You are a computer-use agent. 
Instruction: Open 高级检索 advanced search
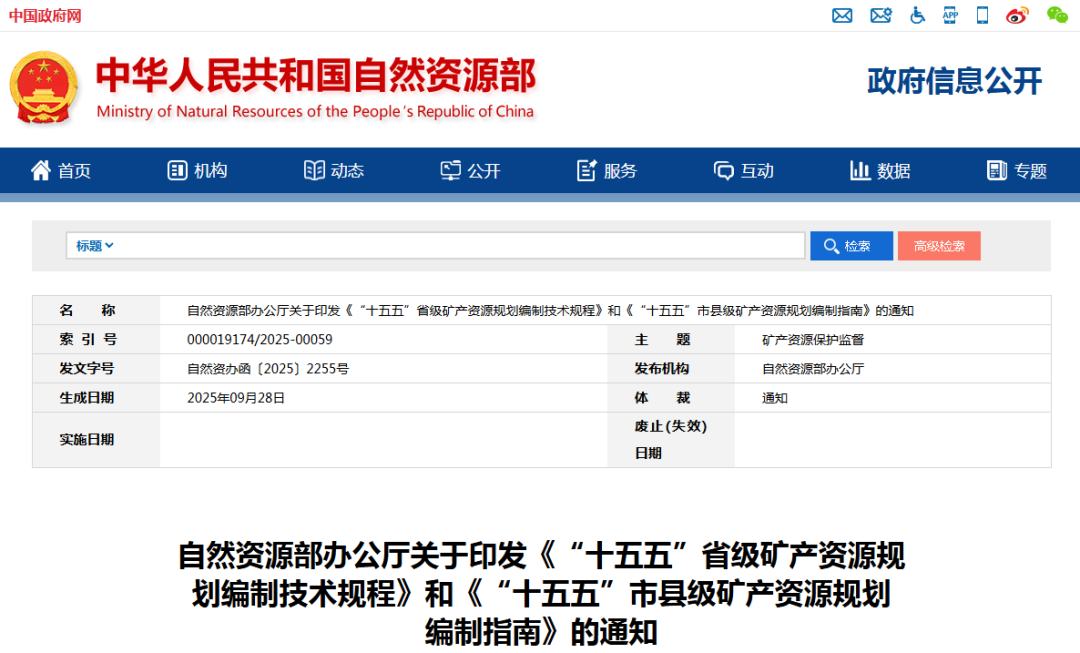(x=939, y=245)
